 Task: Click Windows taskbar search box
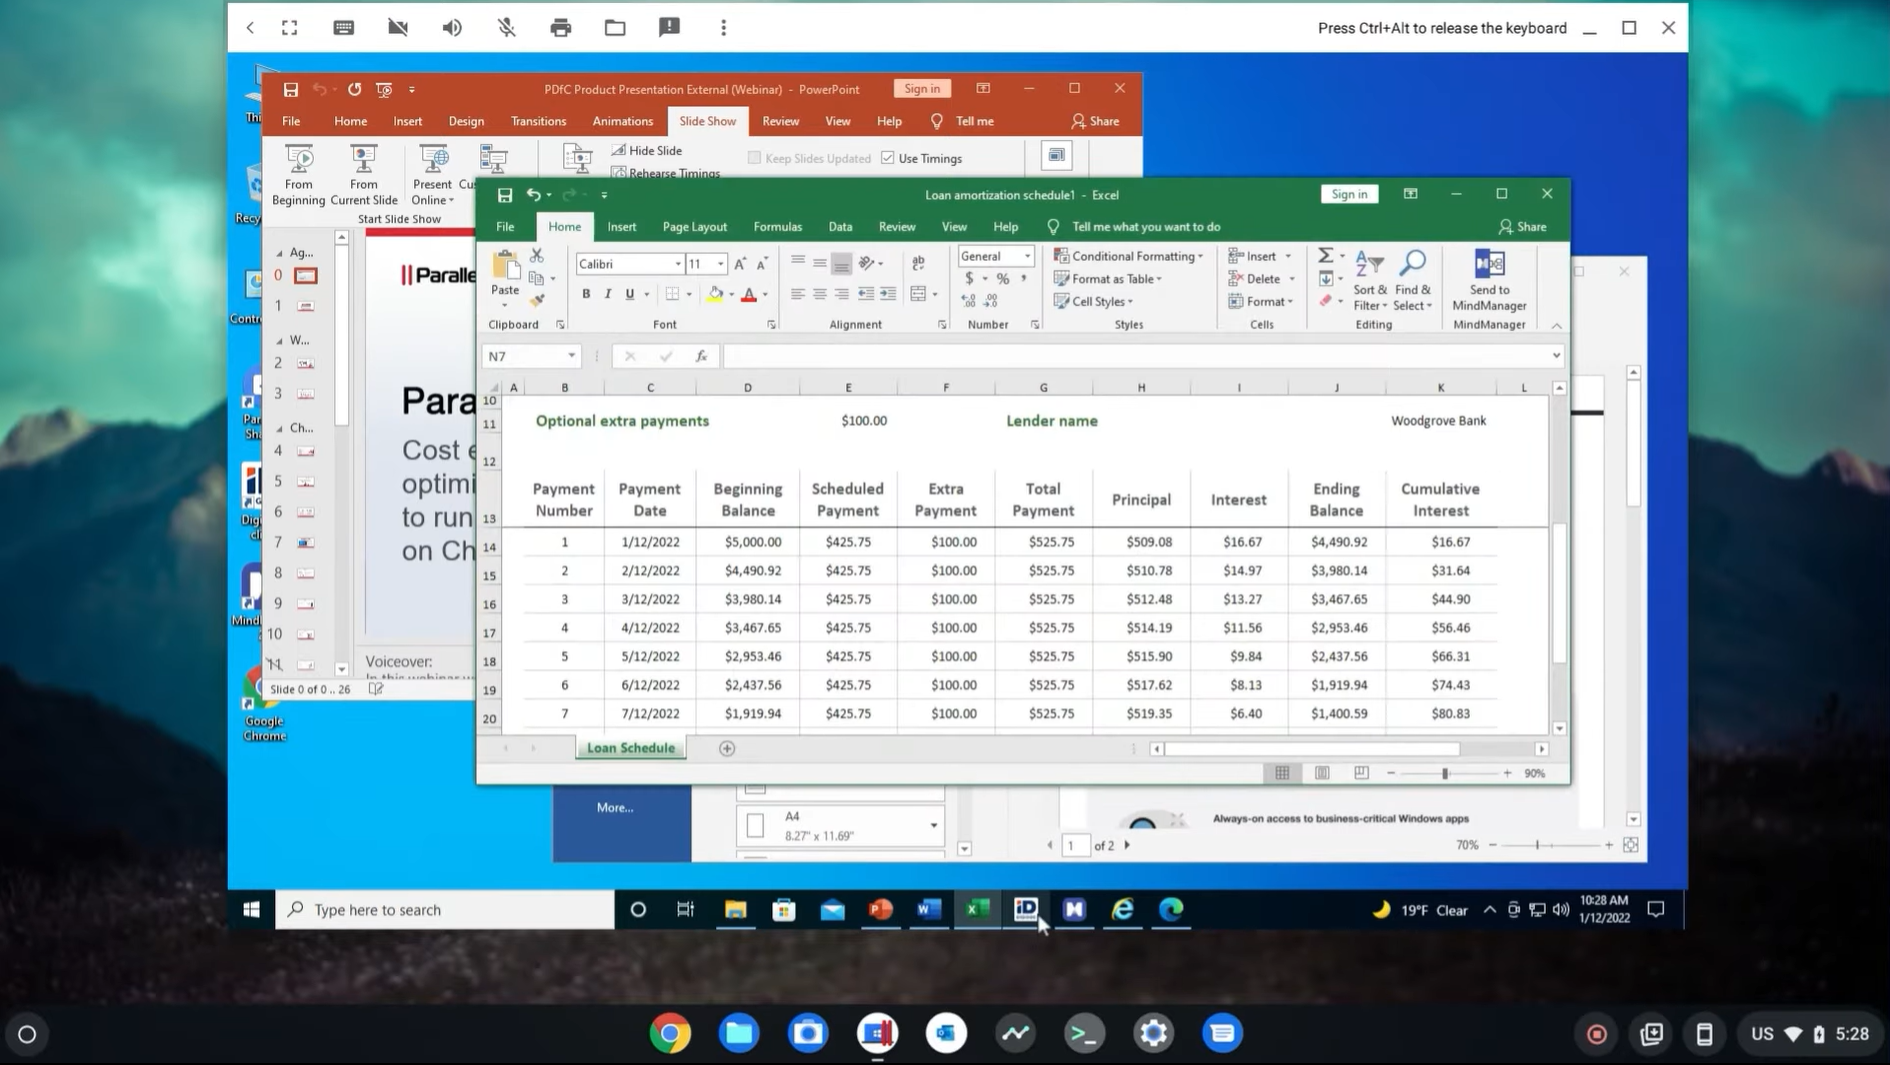[445, 909]
